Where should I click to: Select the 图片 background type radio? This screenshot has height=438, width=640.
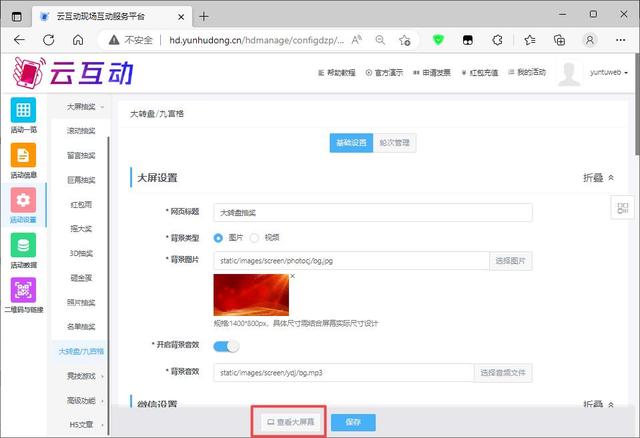tap(218, 238)
